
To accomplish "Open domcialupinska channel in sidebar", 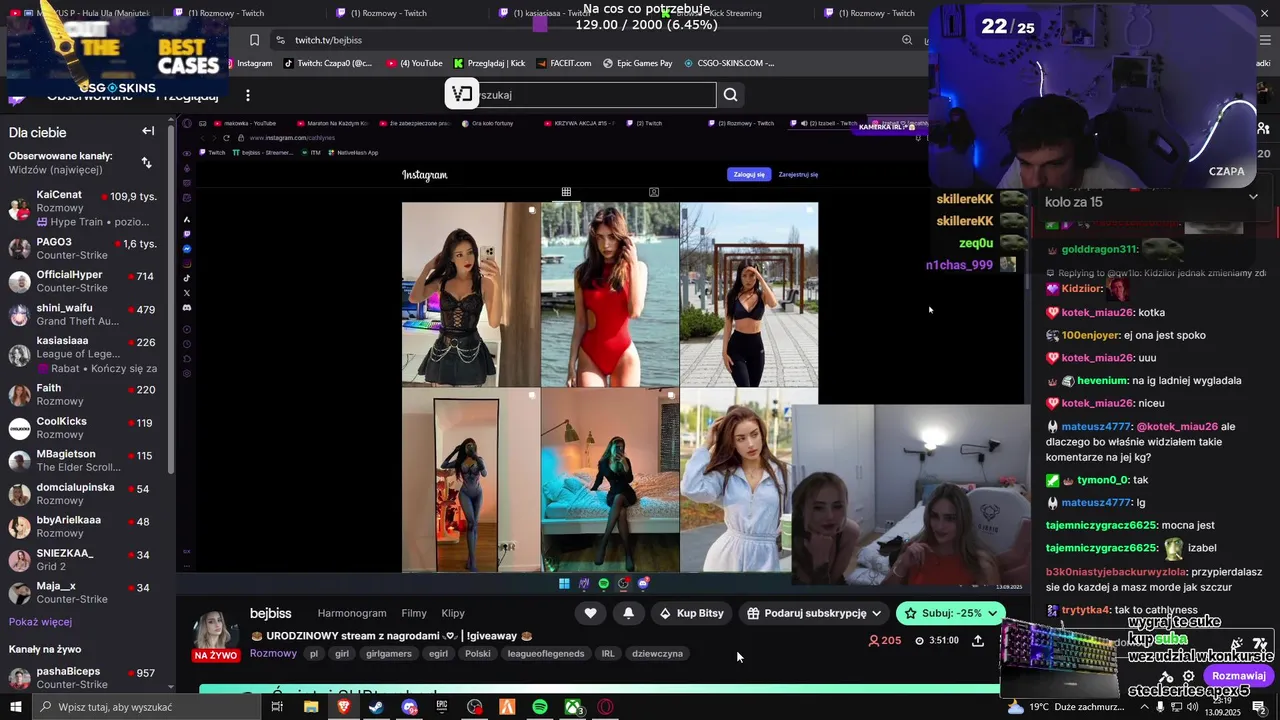I will tap(84, 493).
